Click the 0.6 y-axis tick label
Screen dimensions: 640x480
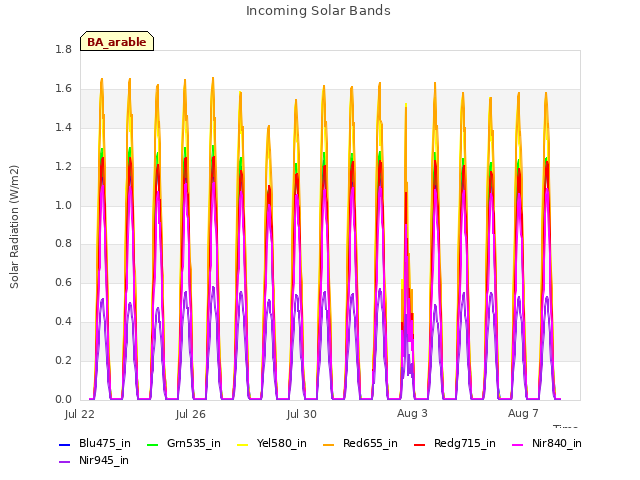tap(63, 282)
